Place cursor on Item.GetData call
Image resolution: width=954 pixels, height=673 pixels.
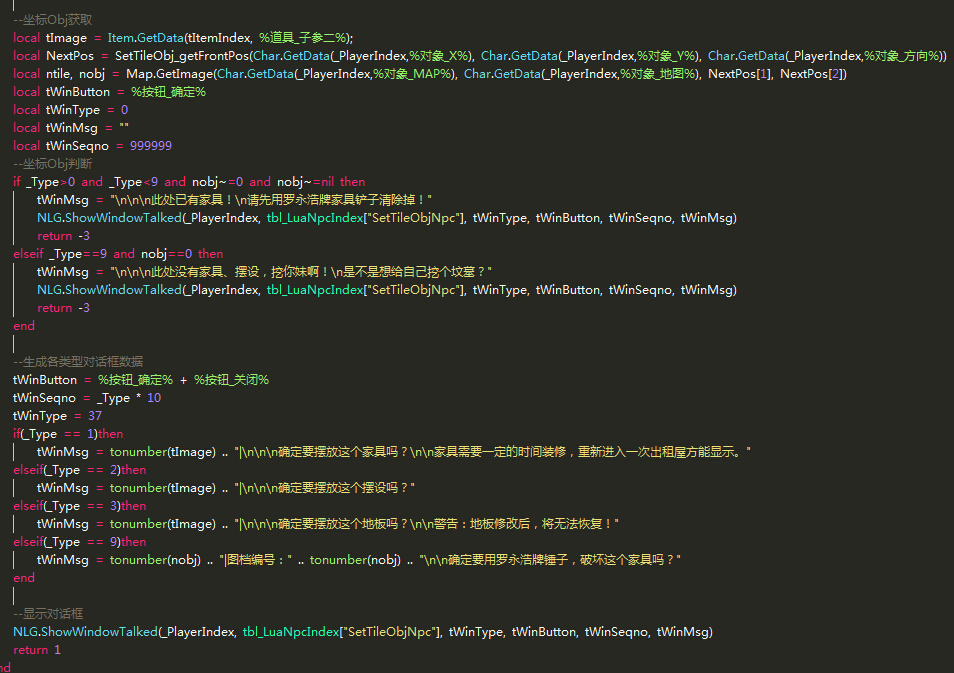point(147,38)
